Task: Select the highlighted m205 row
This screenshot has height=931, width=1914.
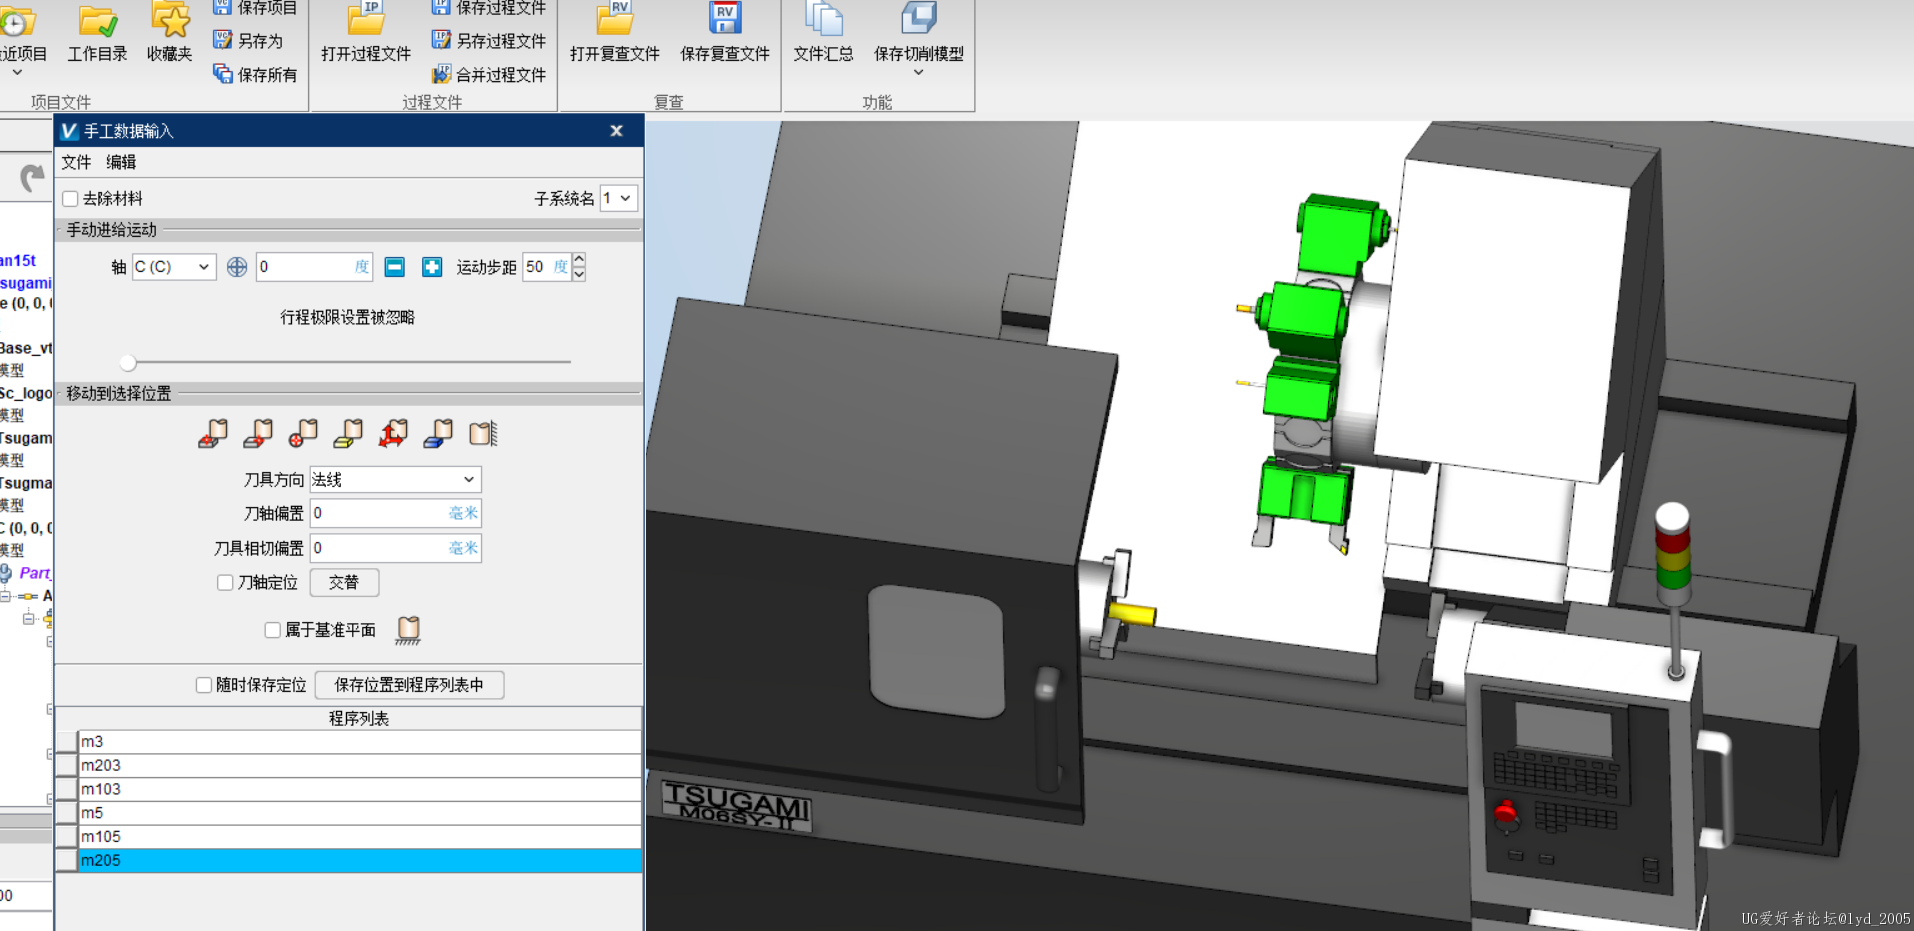Action: tap(360, 861)
